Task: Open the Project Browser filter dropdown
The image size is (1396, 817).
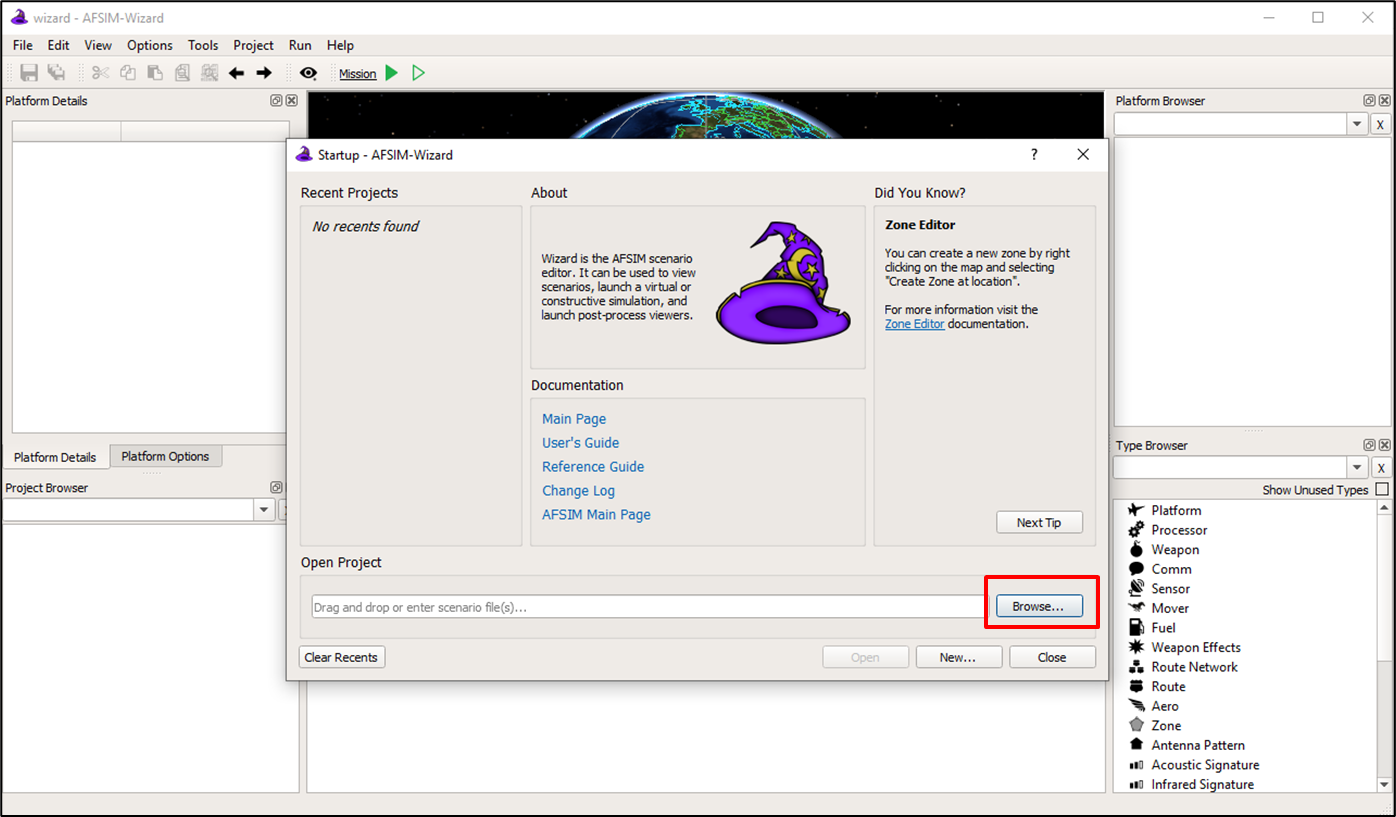Action: click(264, 510)
